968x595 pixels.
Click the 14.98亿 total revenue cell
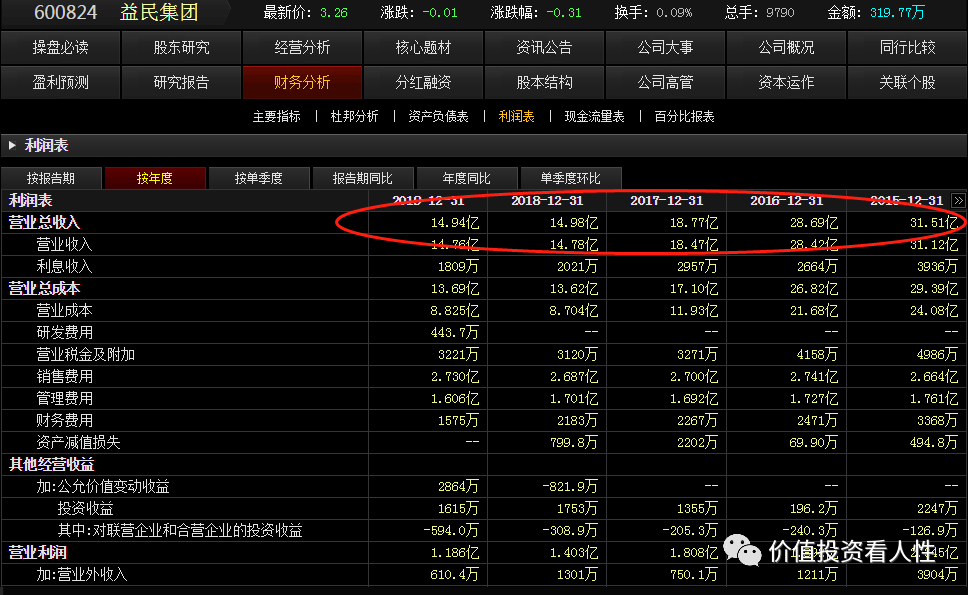[574, 223]
